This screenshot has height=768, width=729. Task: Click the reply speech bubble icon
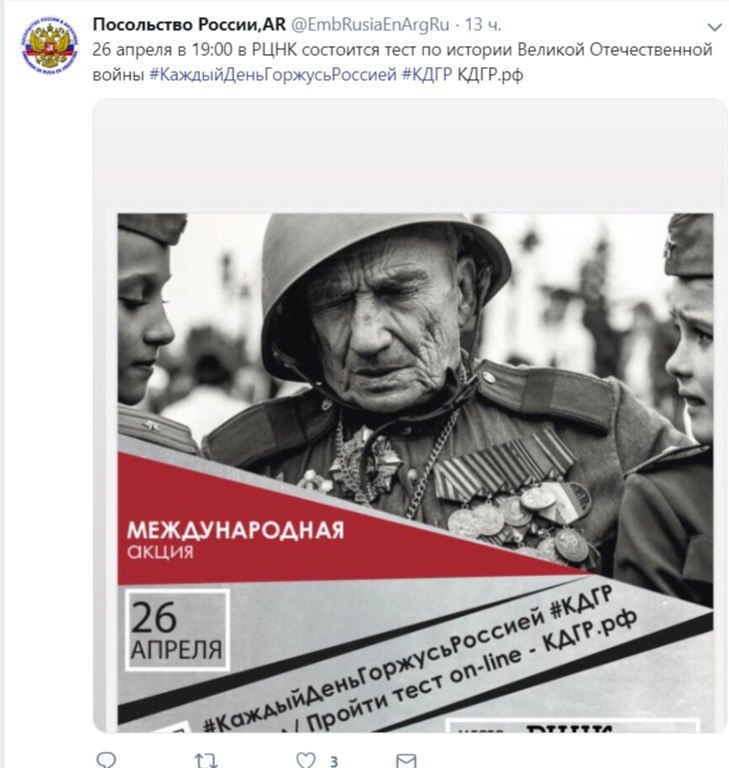(106, 760)
